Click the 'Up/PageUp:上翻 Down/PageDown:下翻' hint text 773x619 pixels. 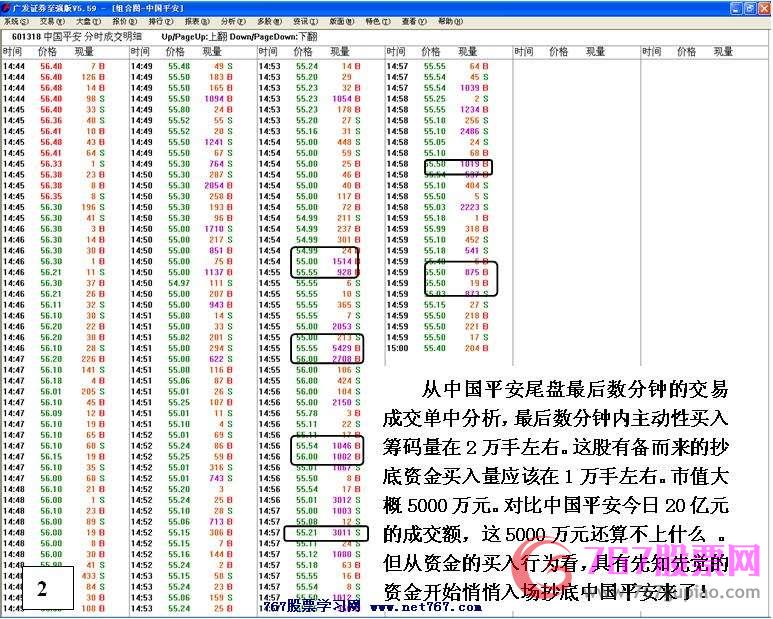pos(240,37)
